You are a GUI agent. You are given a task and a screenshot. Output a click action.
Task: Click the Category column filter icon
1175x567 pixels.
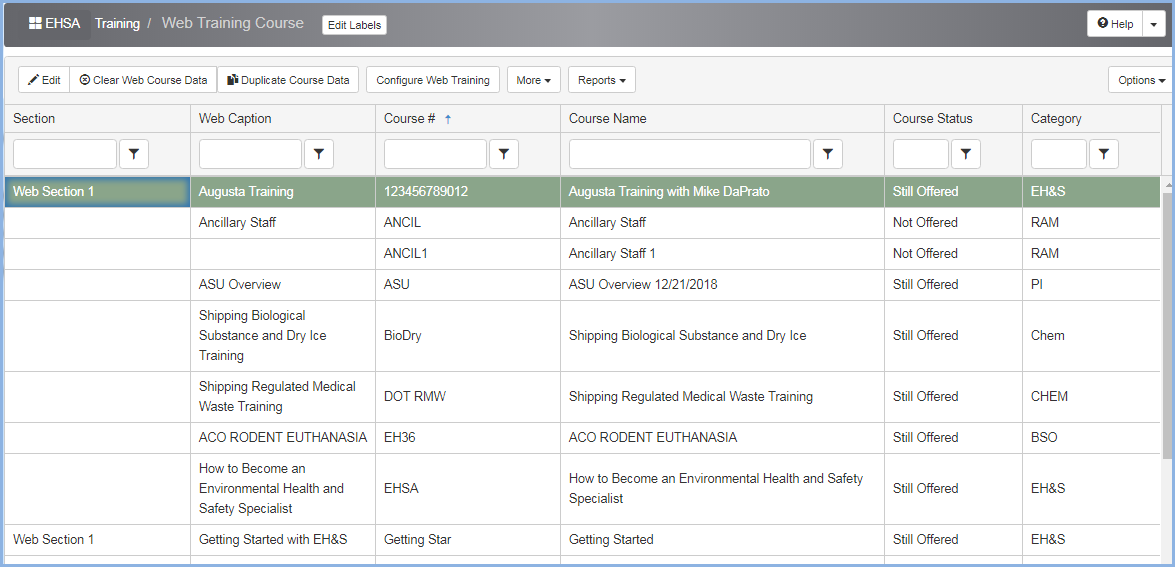(1104, 154)
